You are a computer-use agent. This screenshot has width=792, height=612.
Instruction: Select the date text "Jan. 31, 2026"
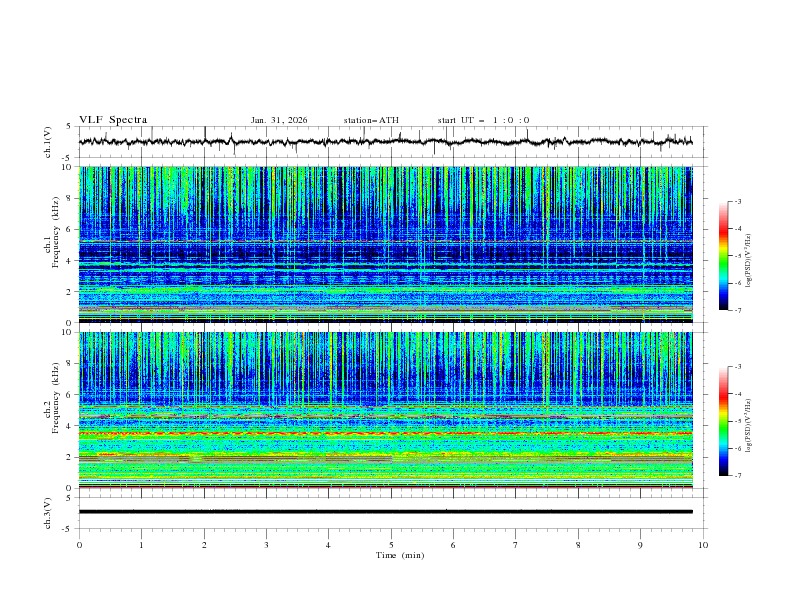(x=279, y=120)
